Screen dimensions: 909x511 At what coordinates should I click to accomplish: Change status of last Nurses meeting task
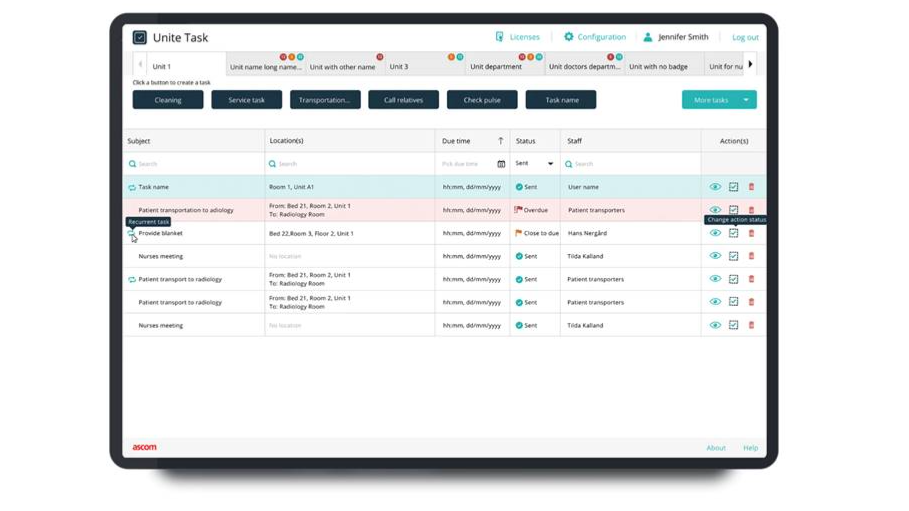(734, 325)
